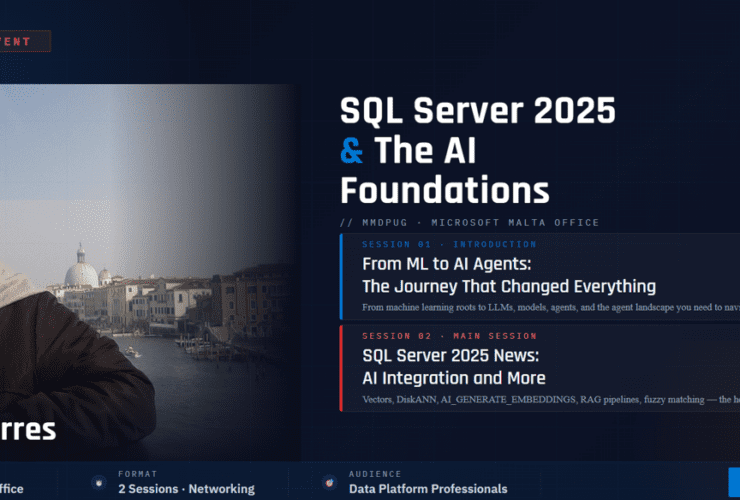Click the speaker name ending in rres
This screenshot has height=500, width=740.
(x=28, y=430)
